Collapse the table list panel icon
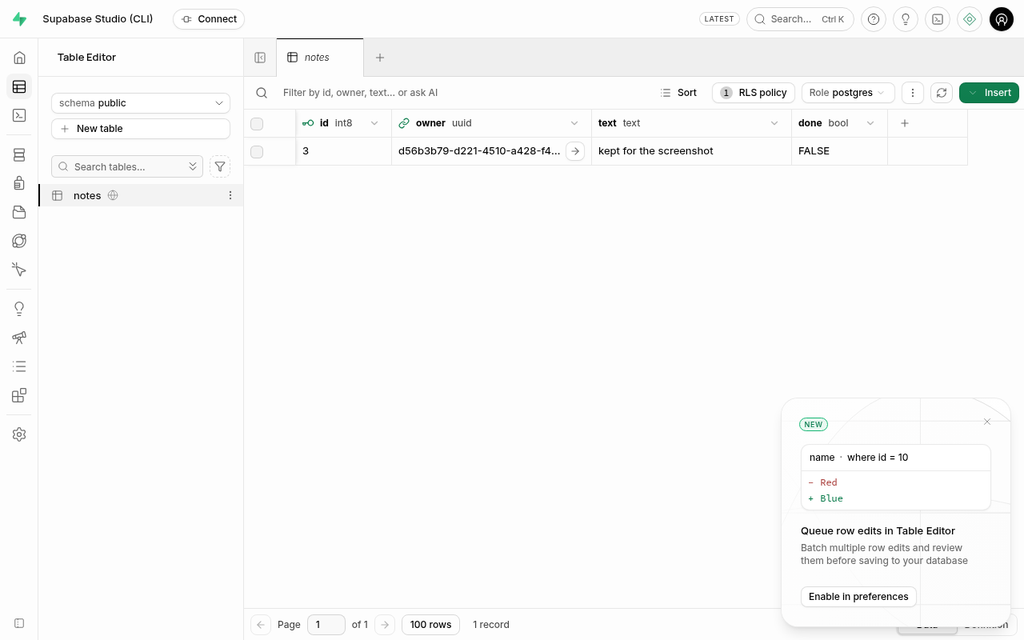This screenshot has width=1024, height=640. pyautogui.click(x=260, y=57)
